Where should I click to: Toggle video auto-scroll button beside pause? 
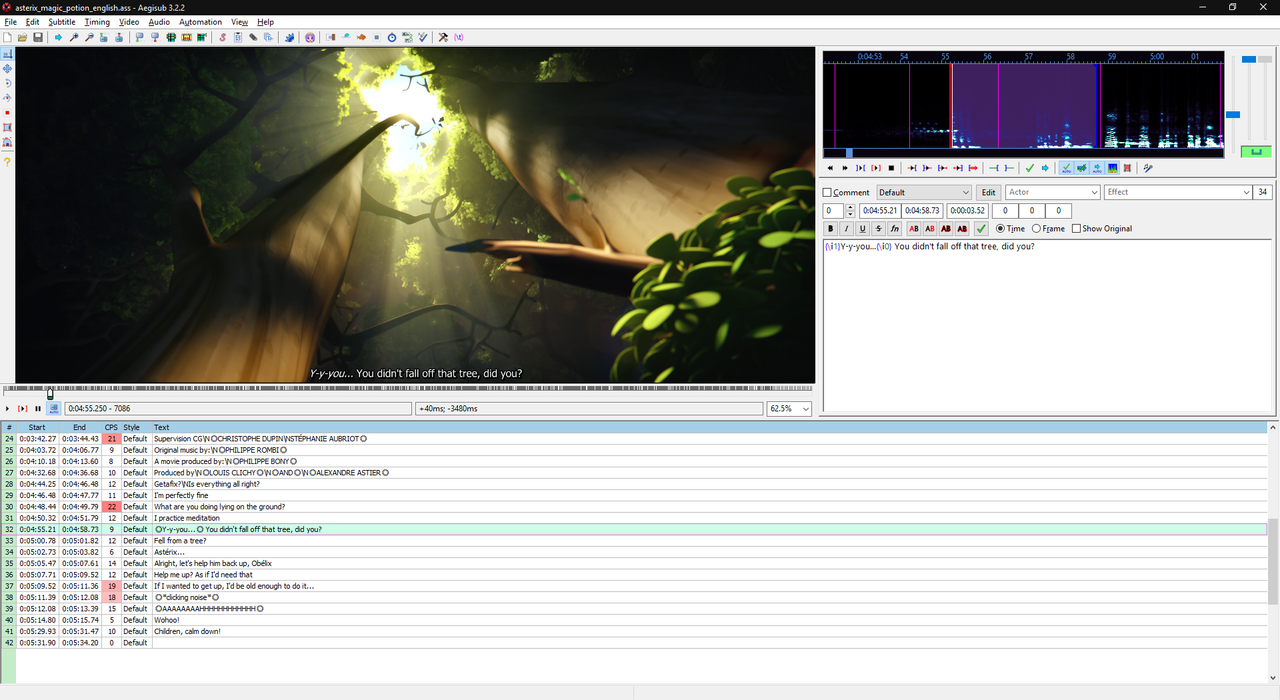pyautogui.click(x=54, y=408)
